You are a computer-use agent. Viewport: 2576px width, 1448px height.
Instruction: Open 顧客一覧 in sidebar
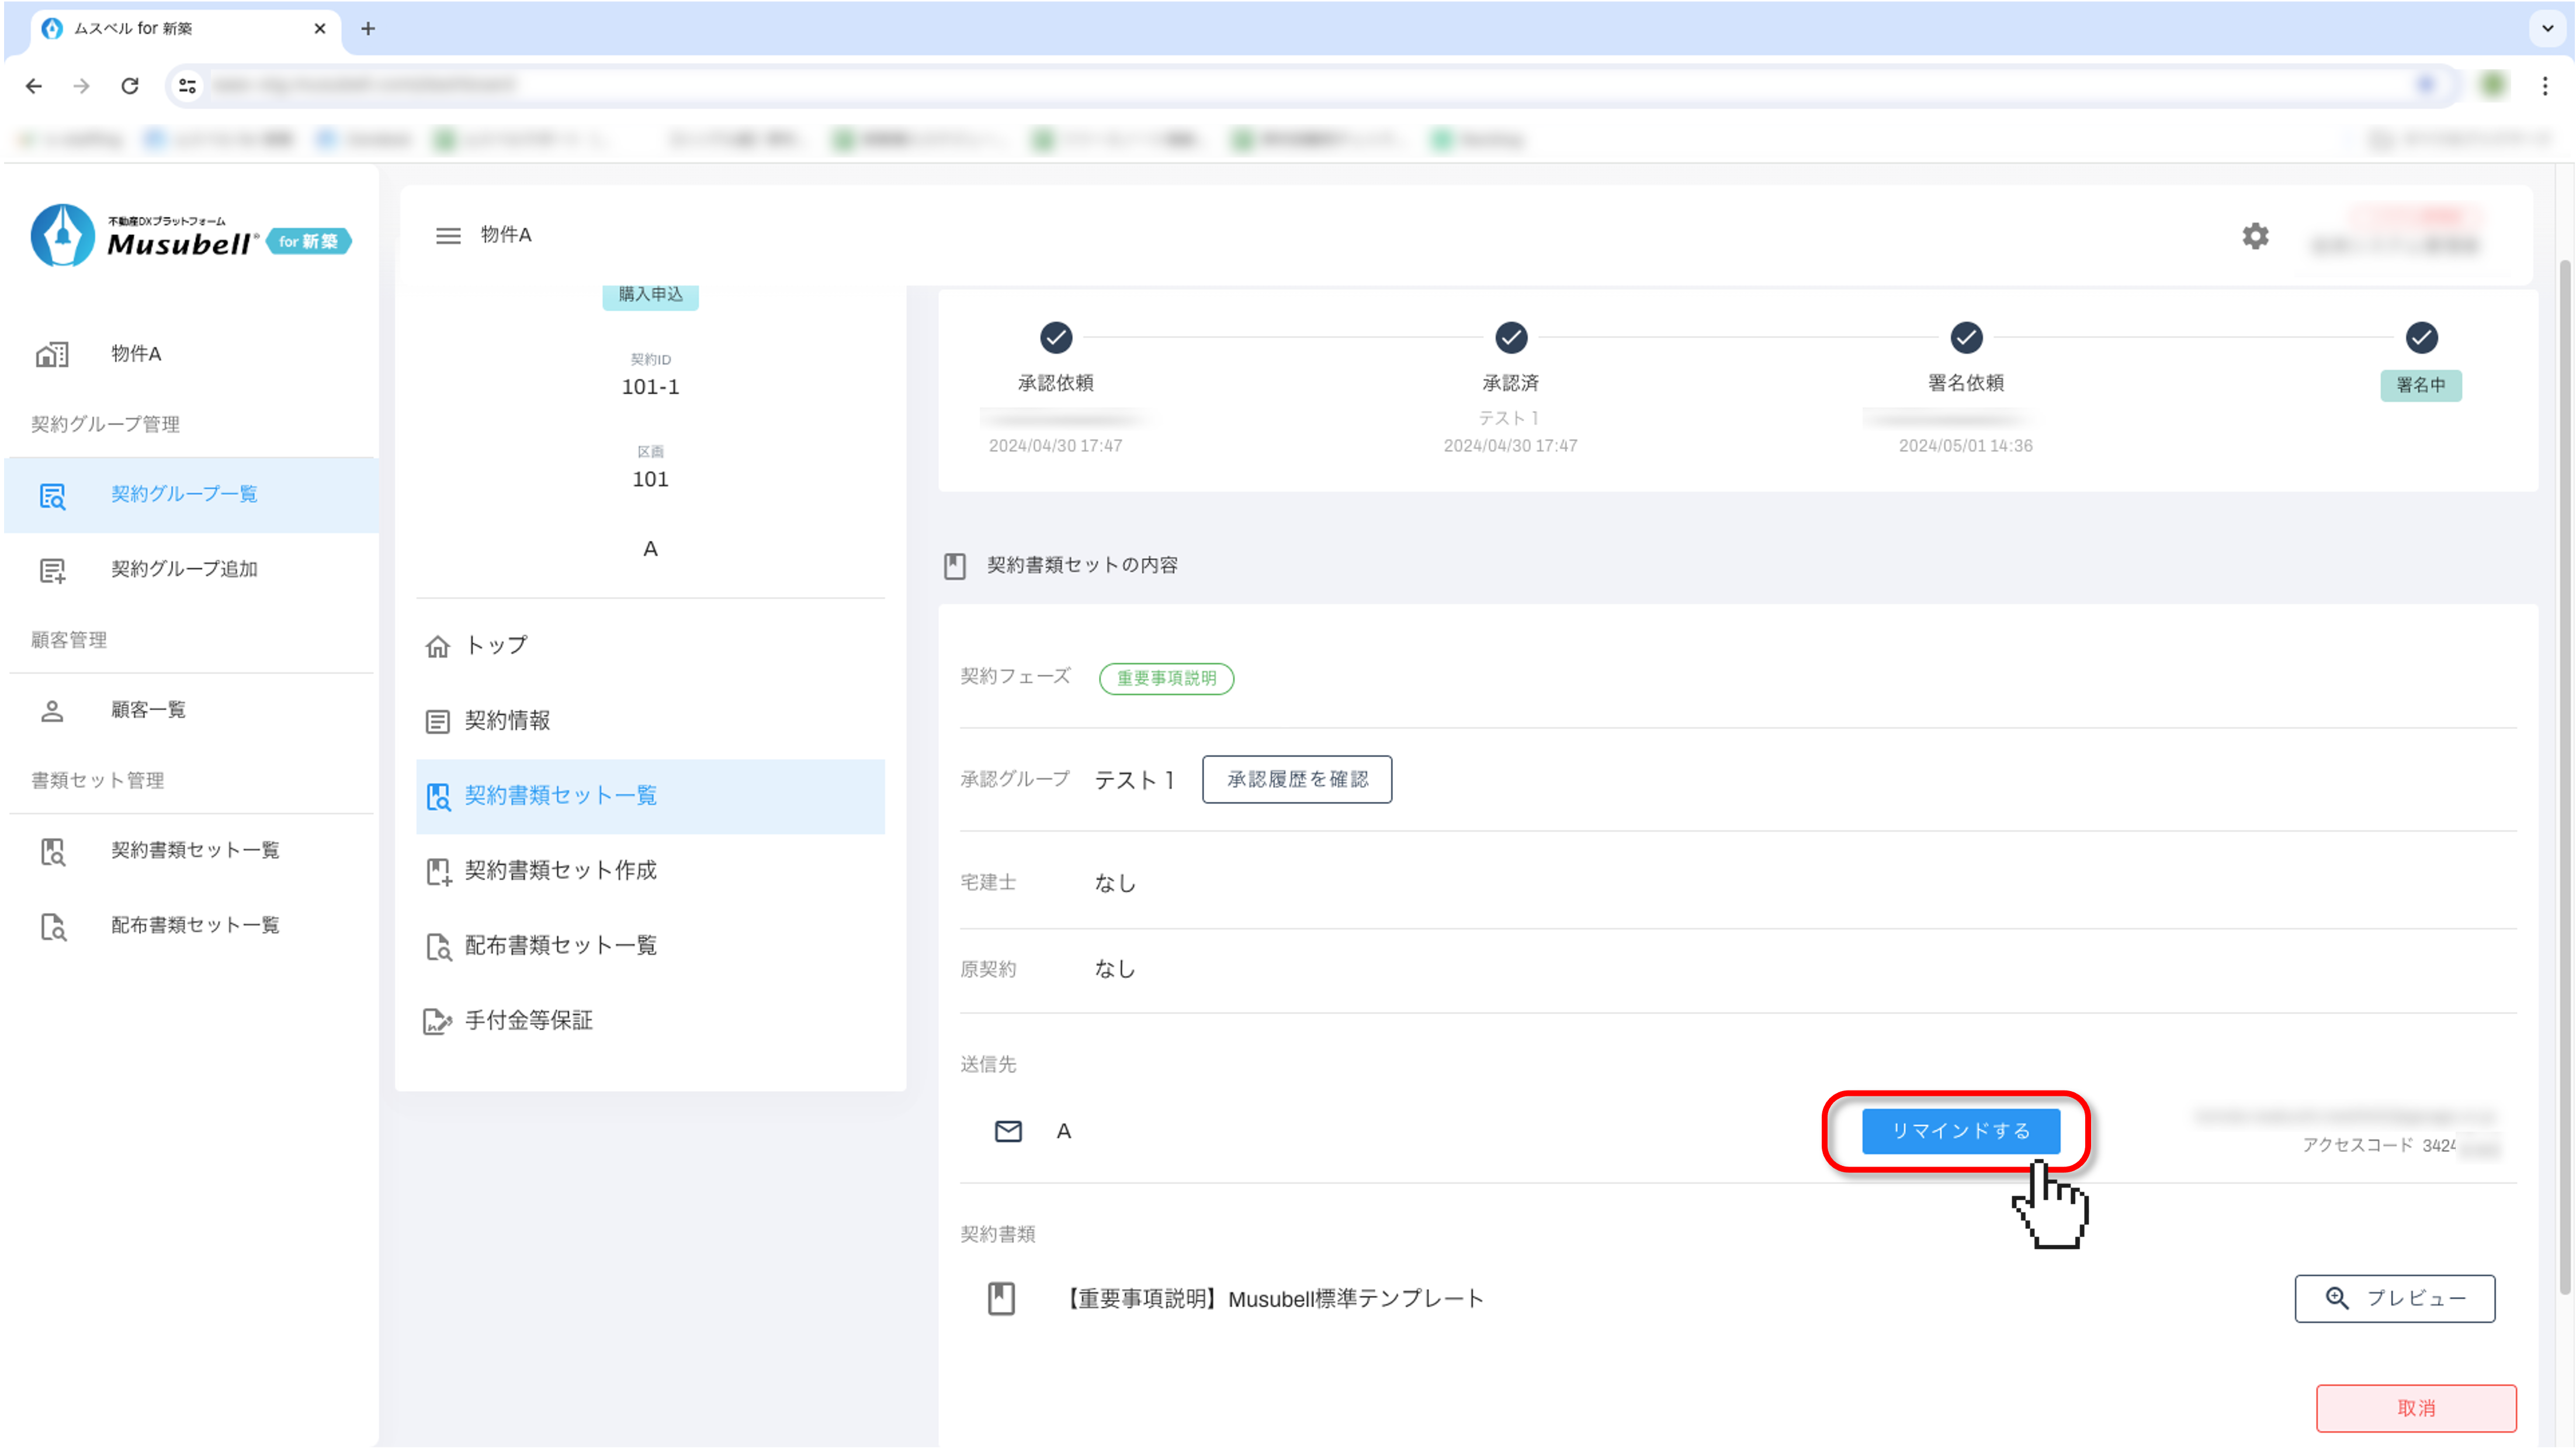[x=148, y=710]
